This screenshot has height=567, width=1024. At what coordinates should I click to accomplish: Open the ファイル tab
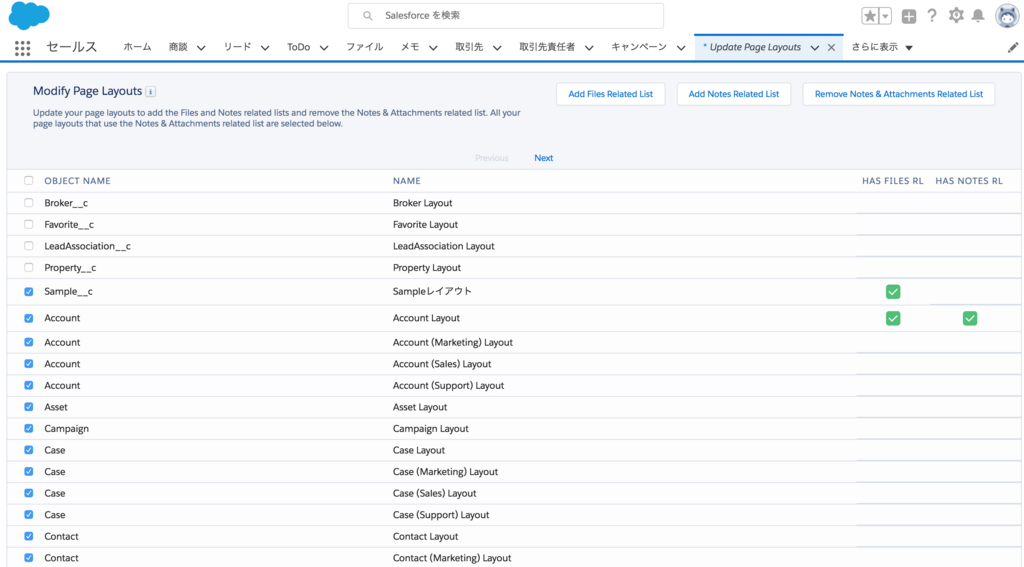coord(364,47)
